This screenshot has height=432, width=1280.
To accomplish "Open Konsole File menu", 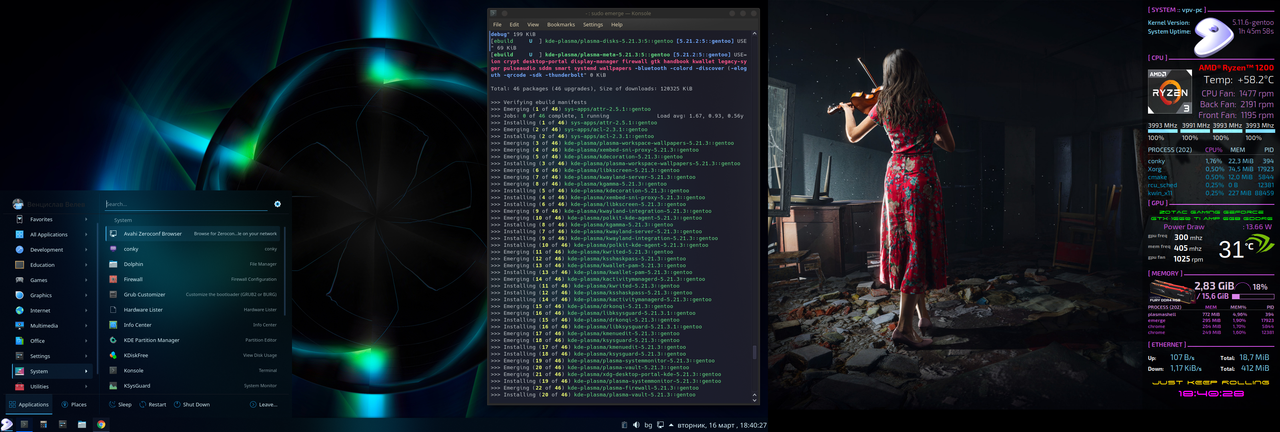I will coord(497,24).
